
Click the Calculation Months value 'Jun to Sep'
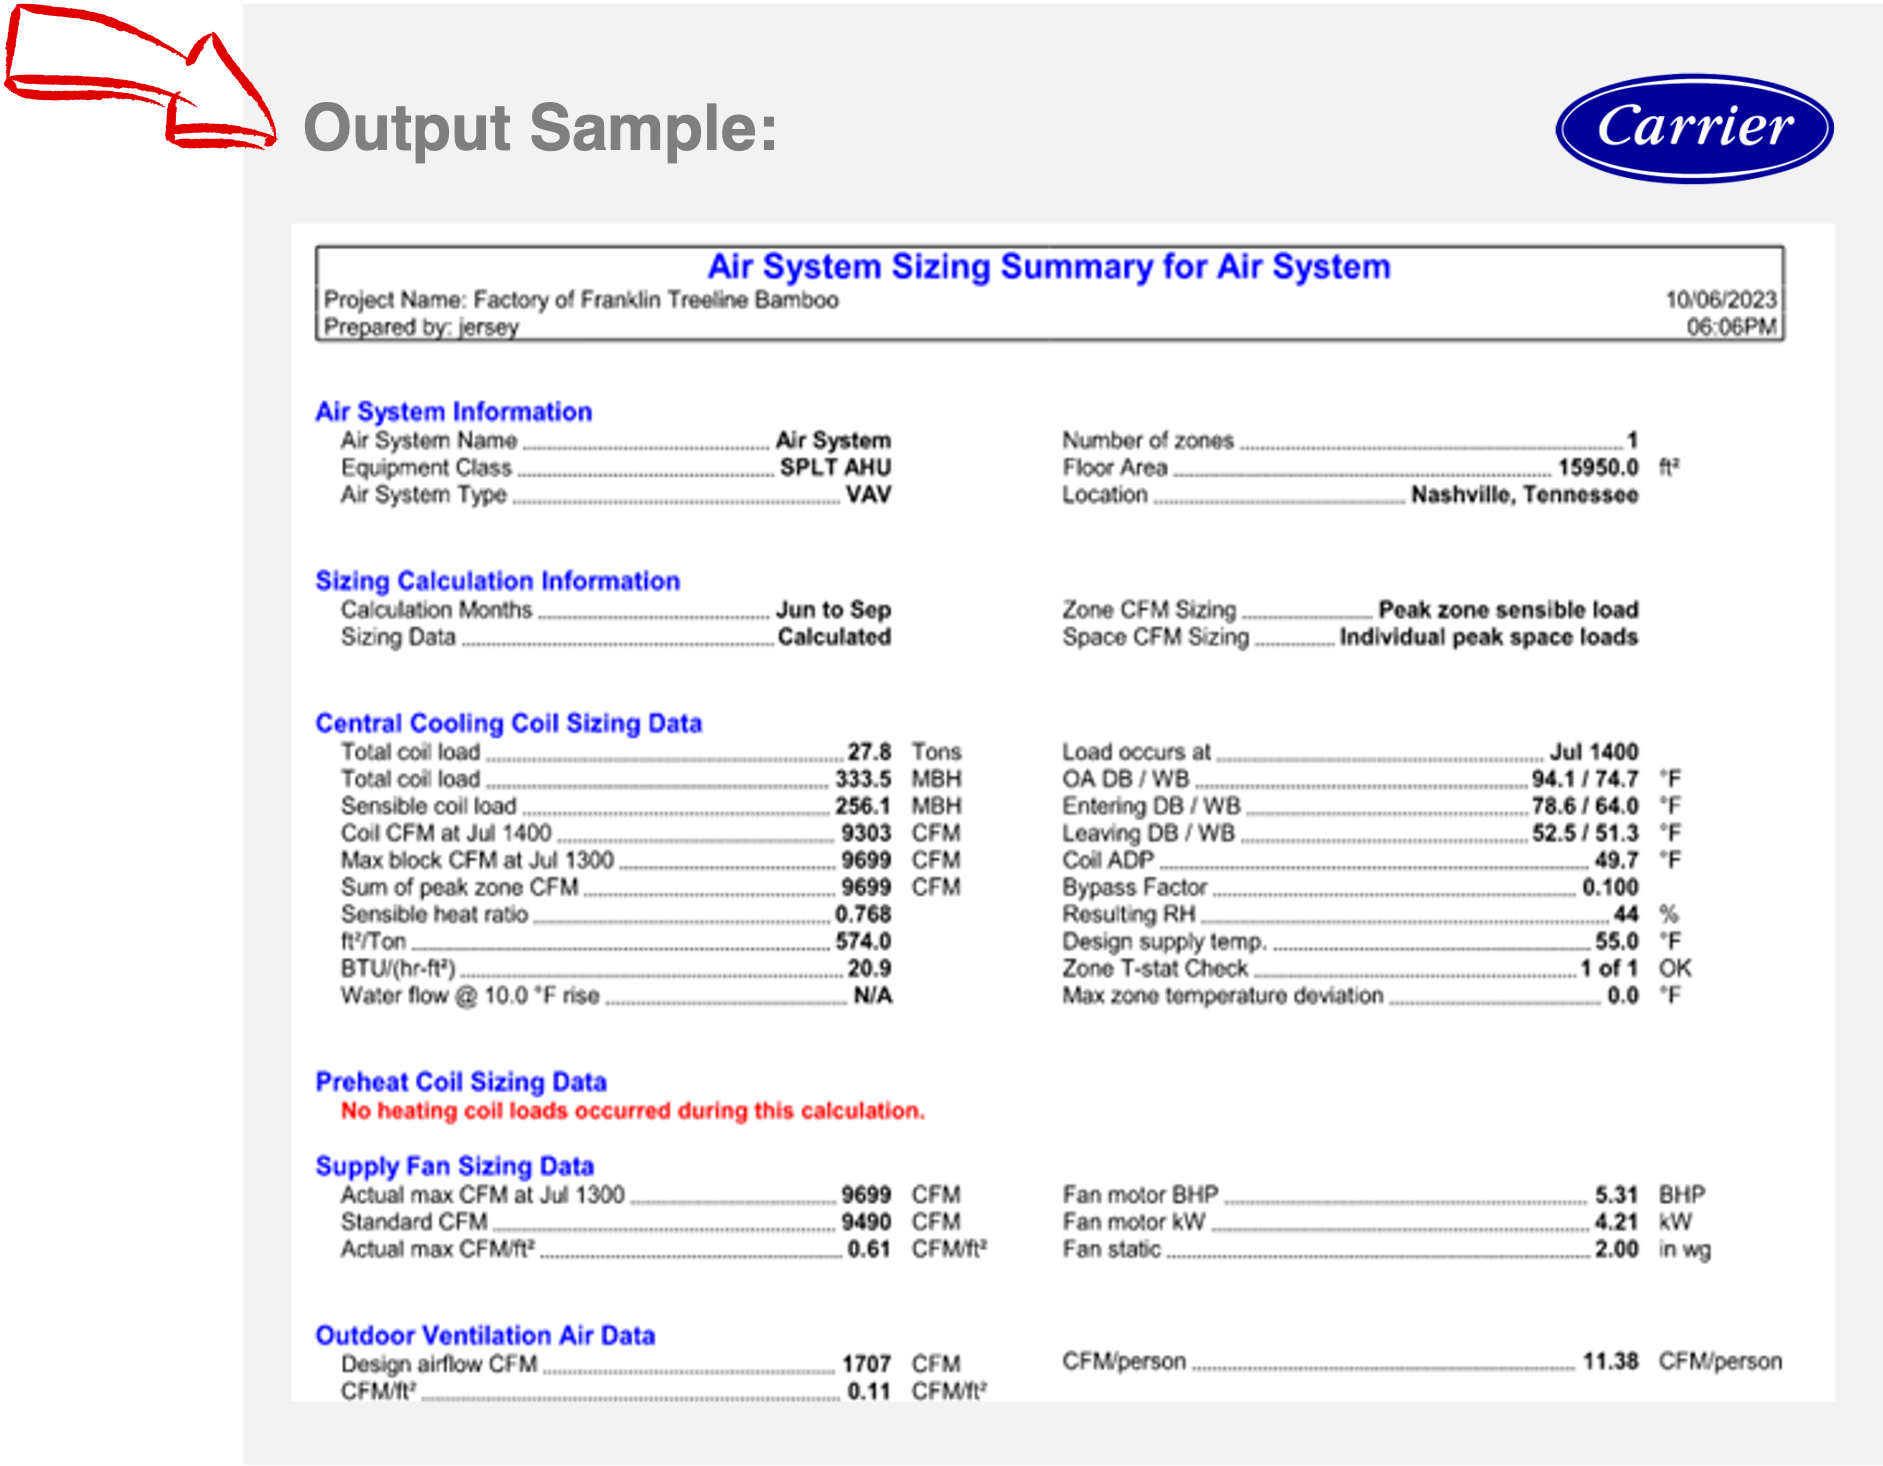tap(833, 609)
